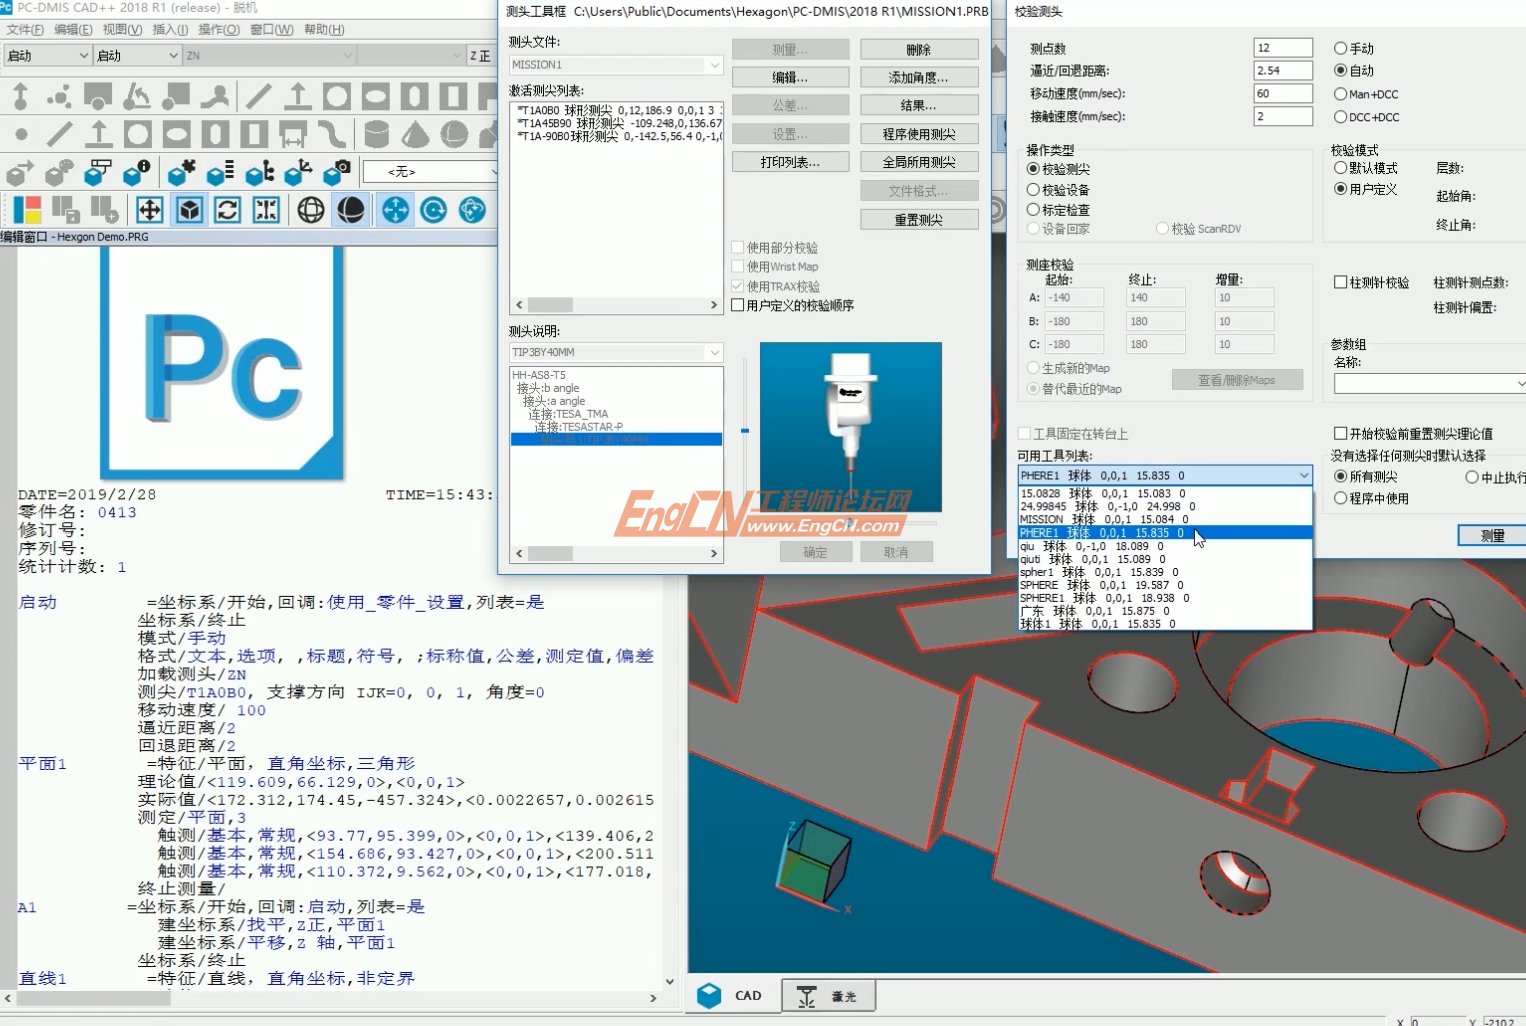The image size is (1526, 1026).
Task: Select the 默认模式 radio button
Action: (1340, 168)
